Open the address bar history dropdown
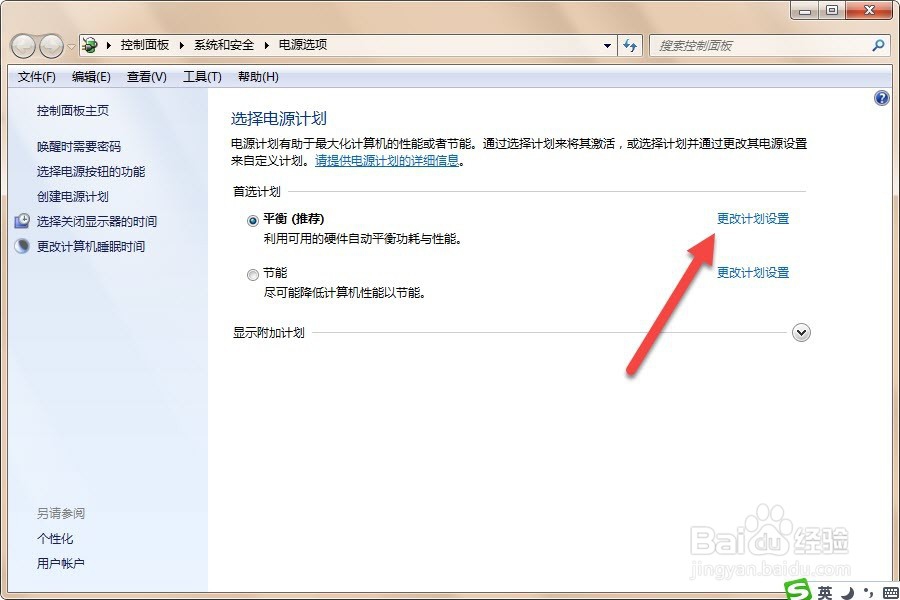 [x=607, y=45]
